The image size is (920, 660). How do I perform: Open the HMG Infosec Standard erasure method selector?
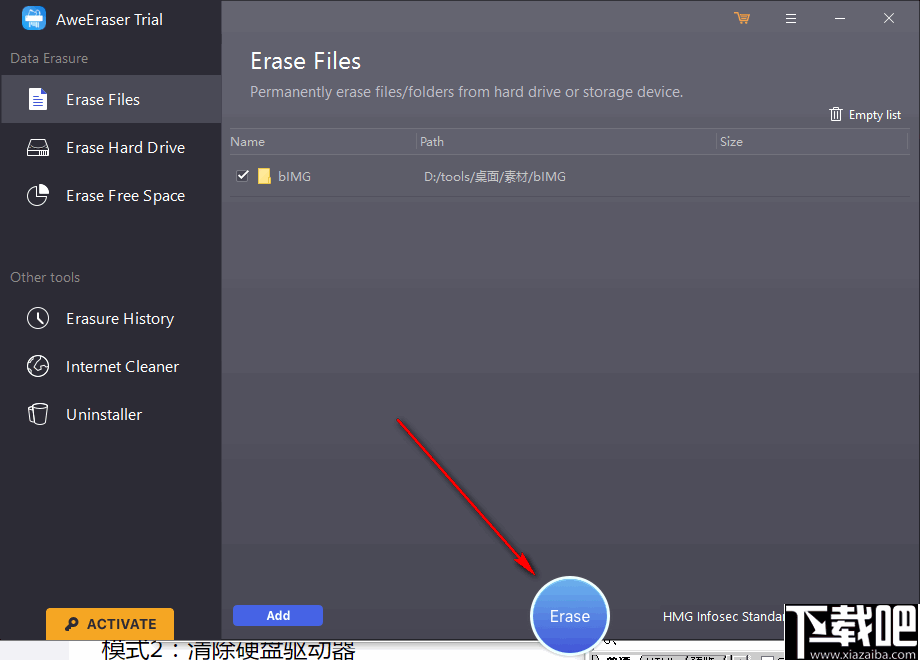point(723,617)
